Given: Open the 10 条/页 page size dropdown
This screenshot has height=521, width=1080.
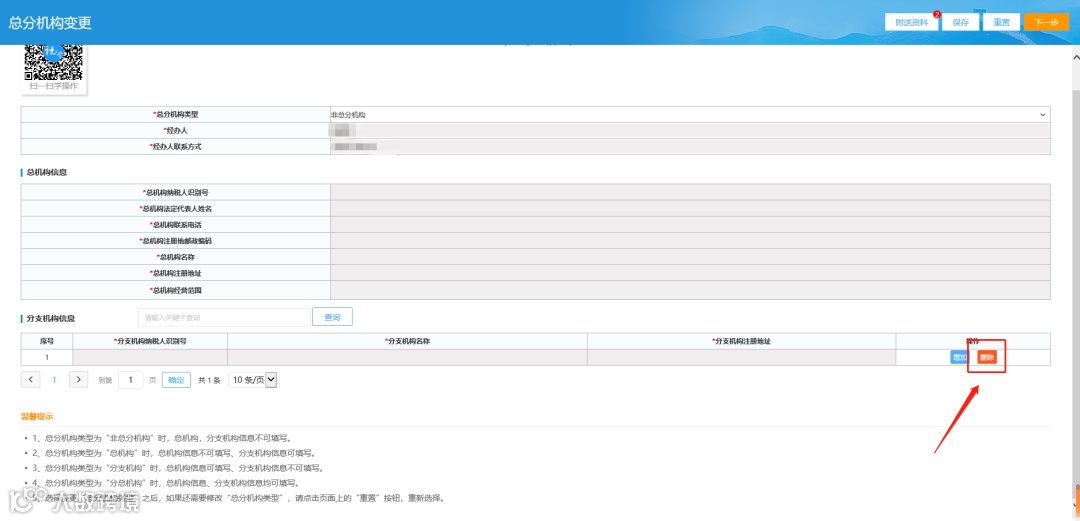Looking at the screenshot, I should point(253,380).
